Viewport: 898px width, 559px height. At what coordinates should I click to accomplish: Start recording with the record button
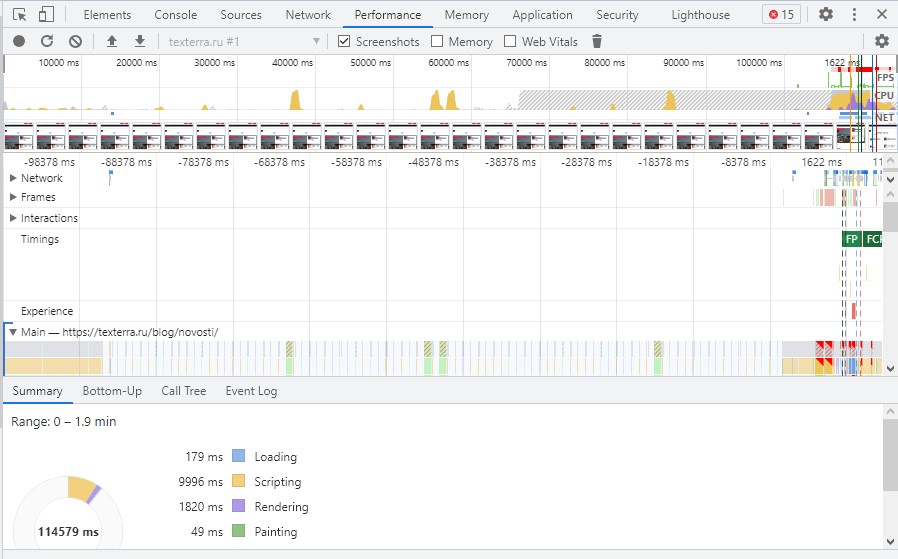(19, 41)
